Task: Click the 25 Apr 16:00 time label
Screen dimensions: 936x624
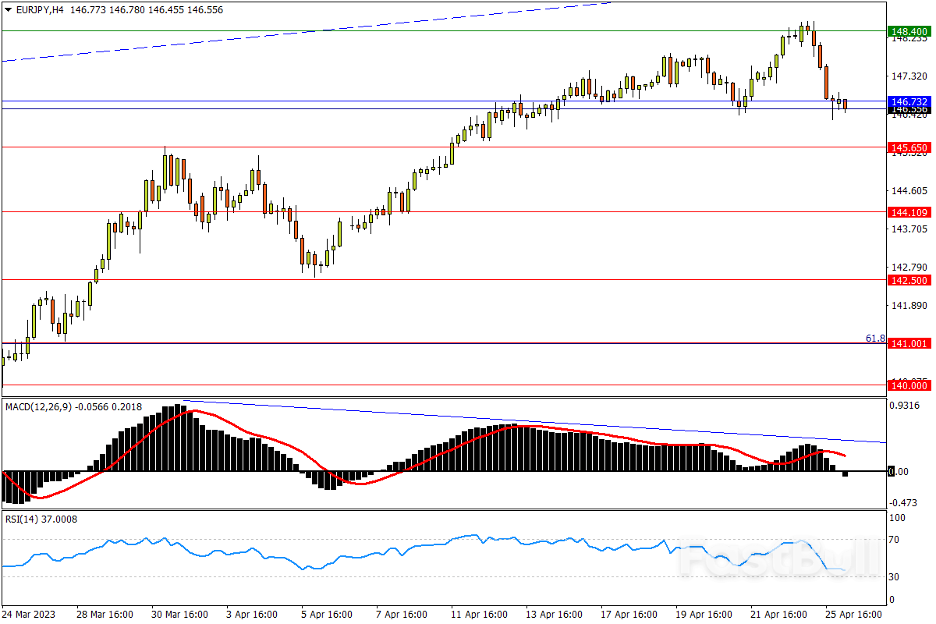Action: pos(853,613)
